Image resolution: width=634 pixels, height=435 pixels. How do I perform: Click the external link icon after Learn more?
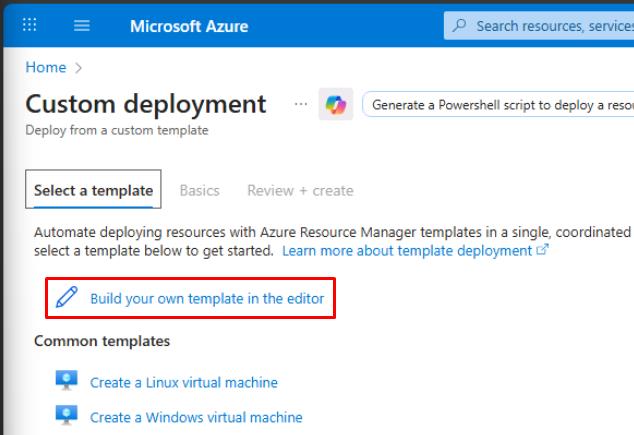pyautogui.click(x=543, y=250)
